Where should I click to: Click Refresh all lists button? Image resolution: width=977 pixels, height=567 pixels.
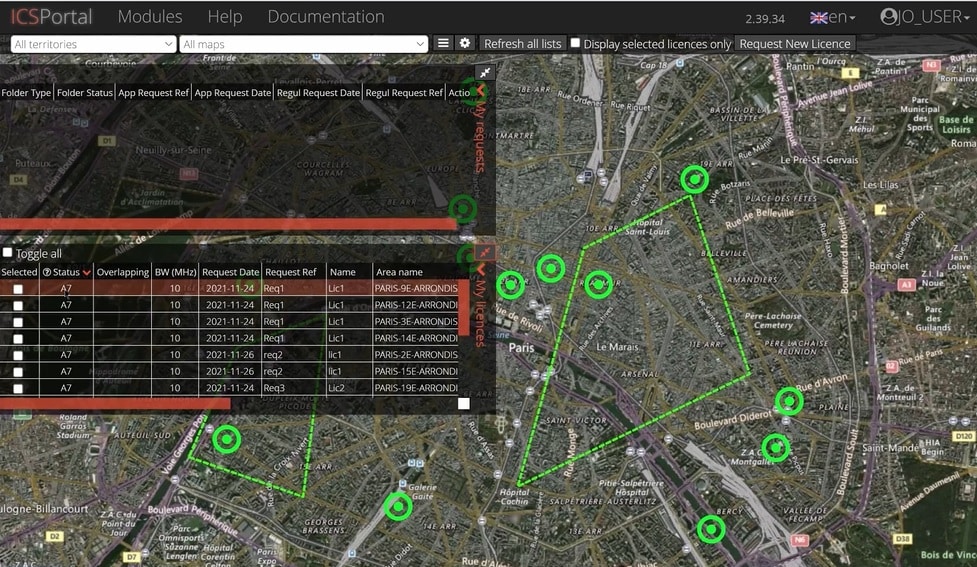tap(522, 44)
